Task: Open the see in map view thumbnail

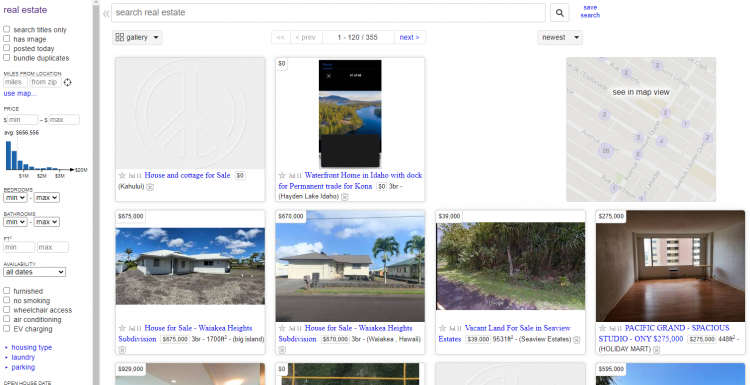Action: click(x=641, y=129)
